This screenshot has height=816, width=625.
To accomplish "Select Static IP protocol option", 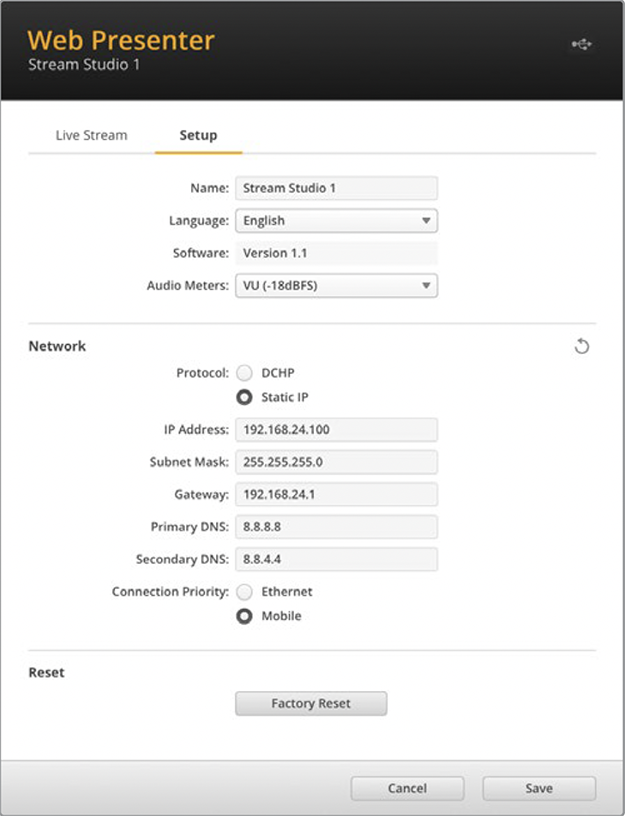I will tap(244, 397).
